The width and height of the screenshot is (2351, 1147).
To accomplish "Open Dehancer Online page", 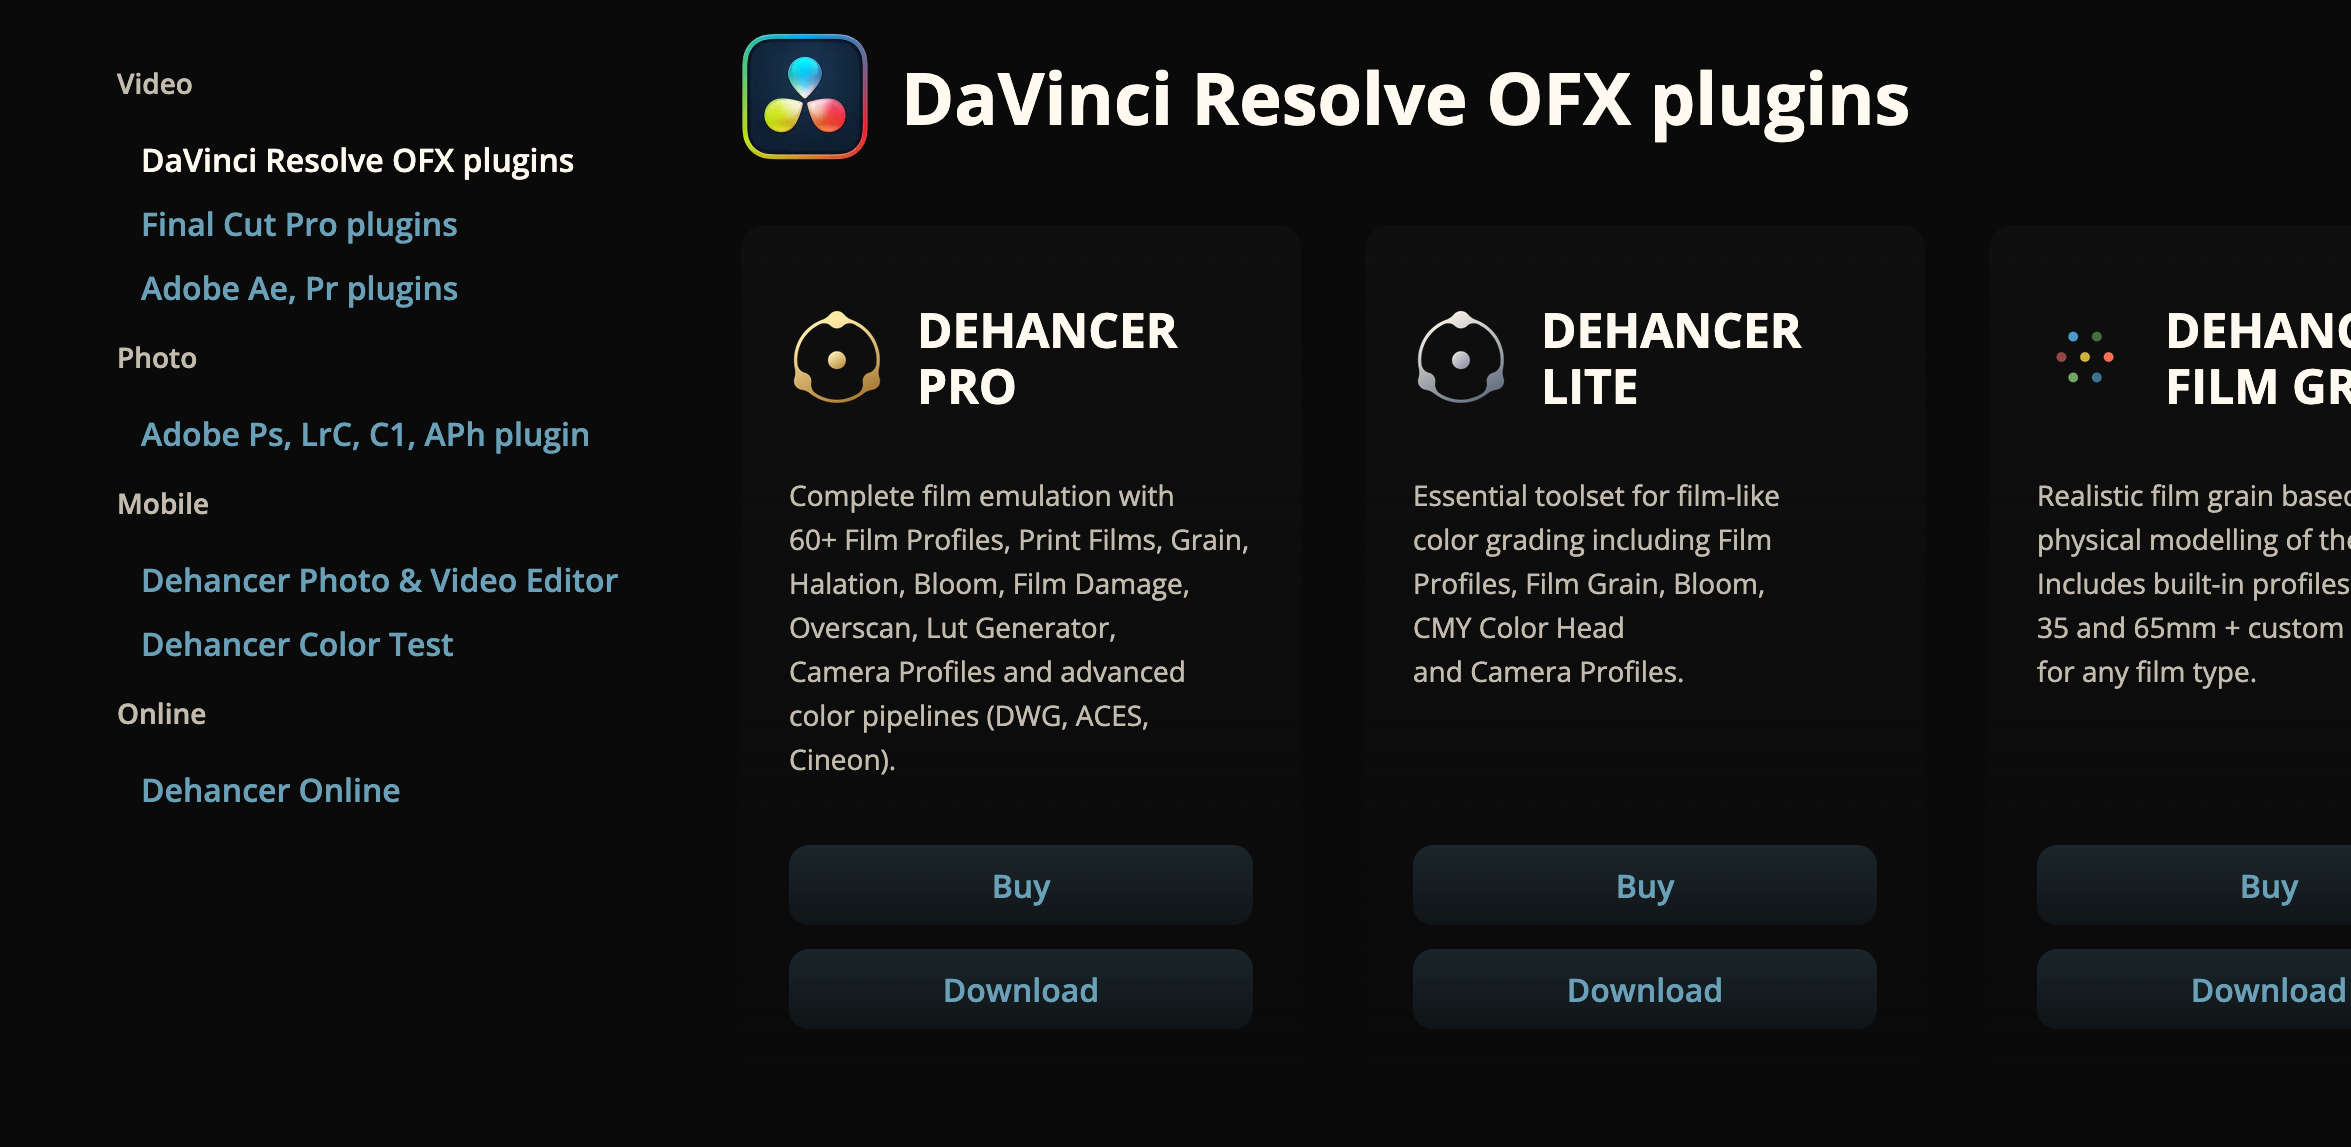I will 268,789.
